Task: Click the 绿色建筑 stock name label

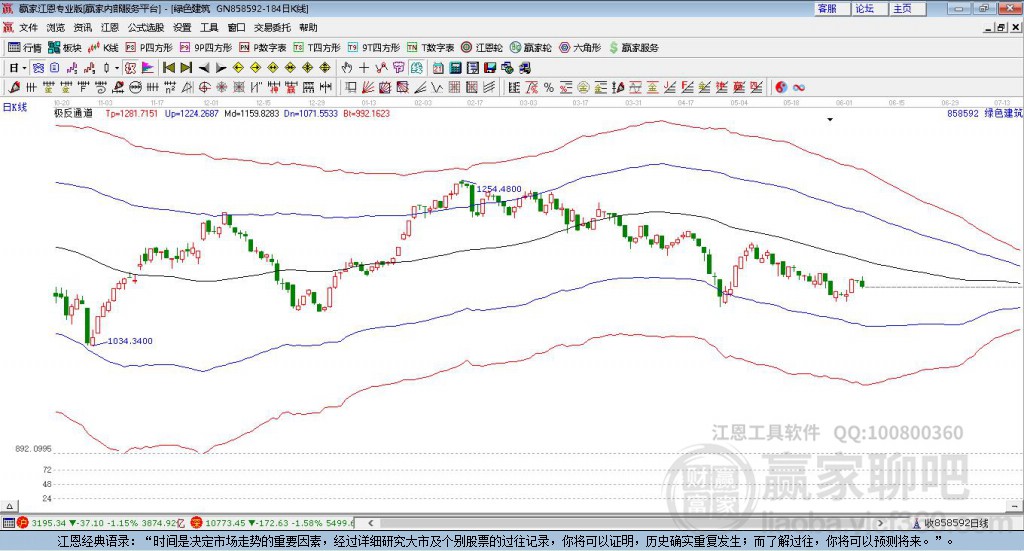Action: (1003, 113)
